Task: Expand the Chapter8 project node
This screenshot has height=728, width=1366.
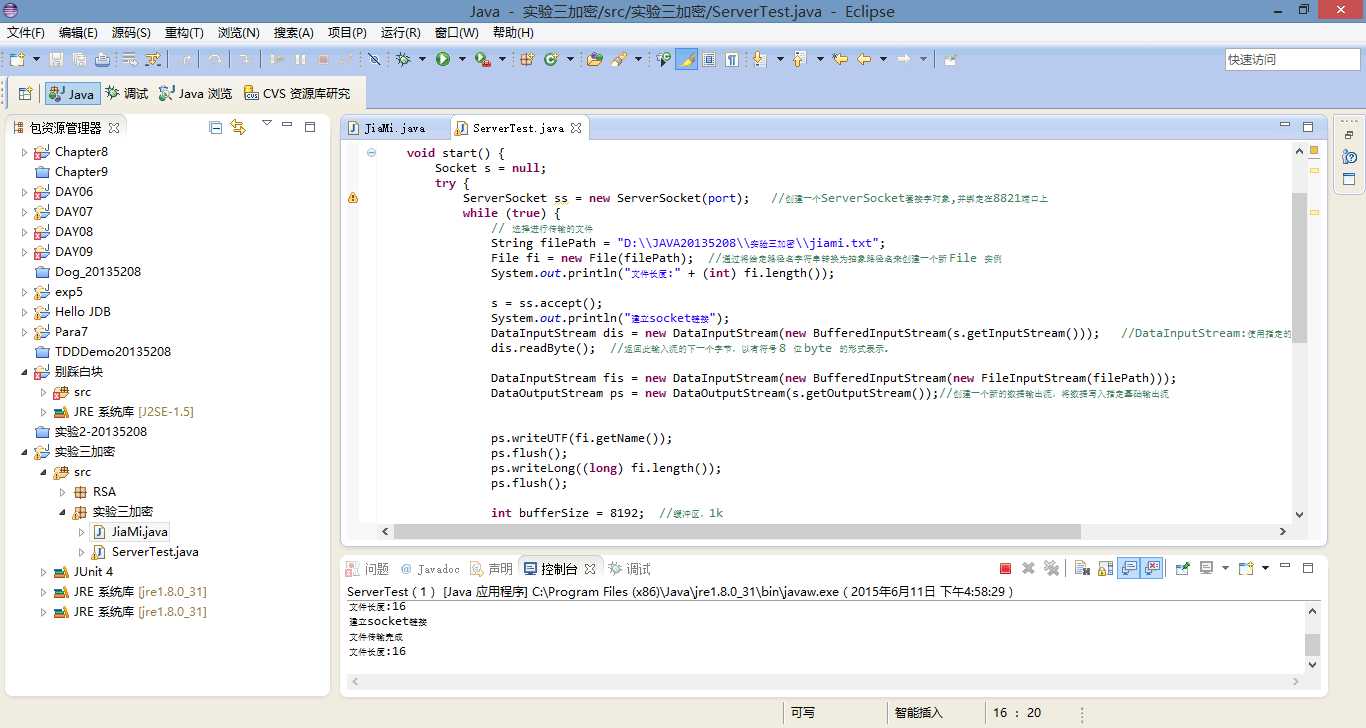Action: [25, 152]
